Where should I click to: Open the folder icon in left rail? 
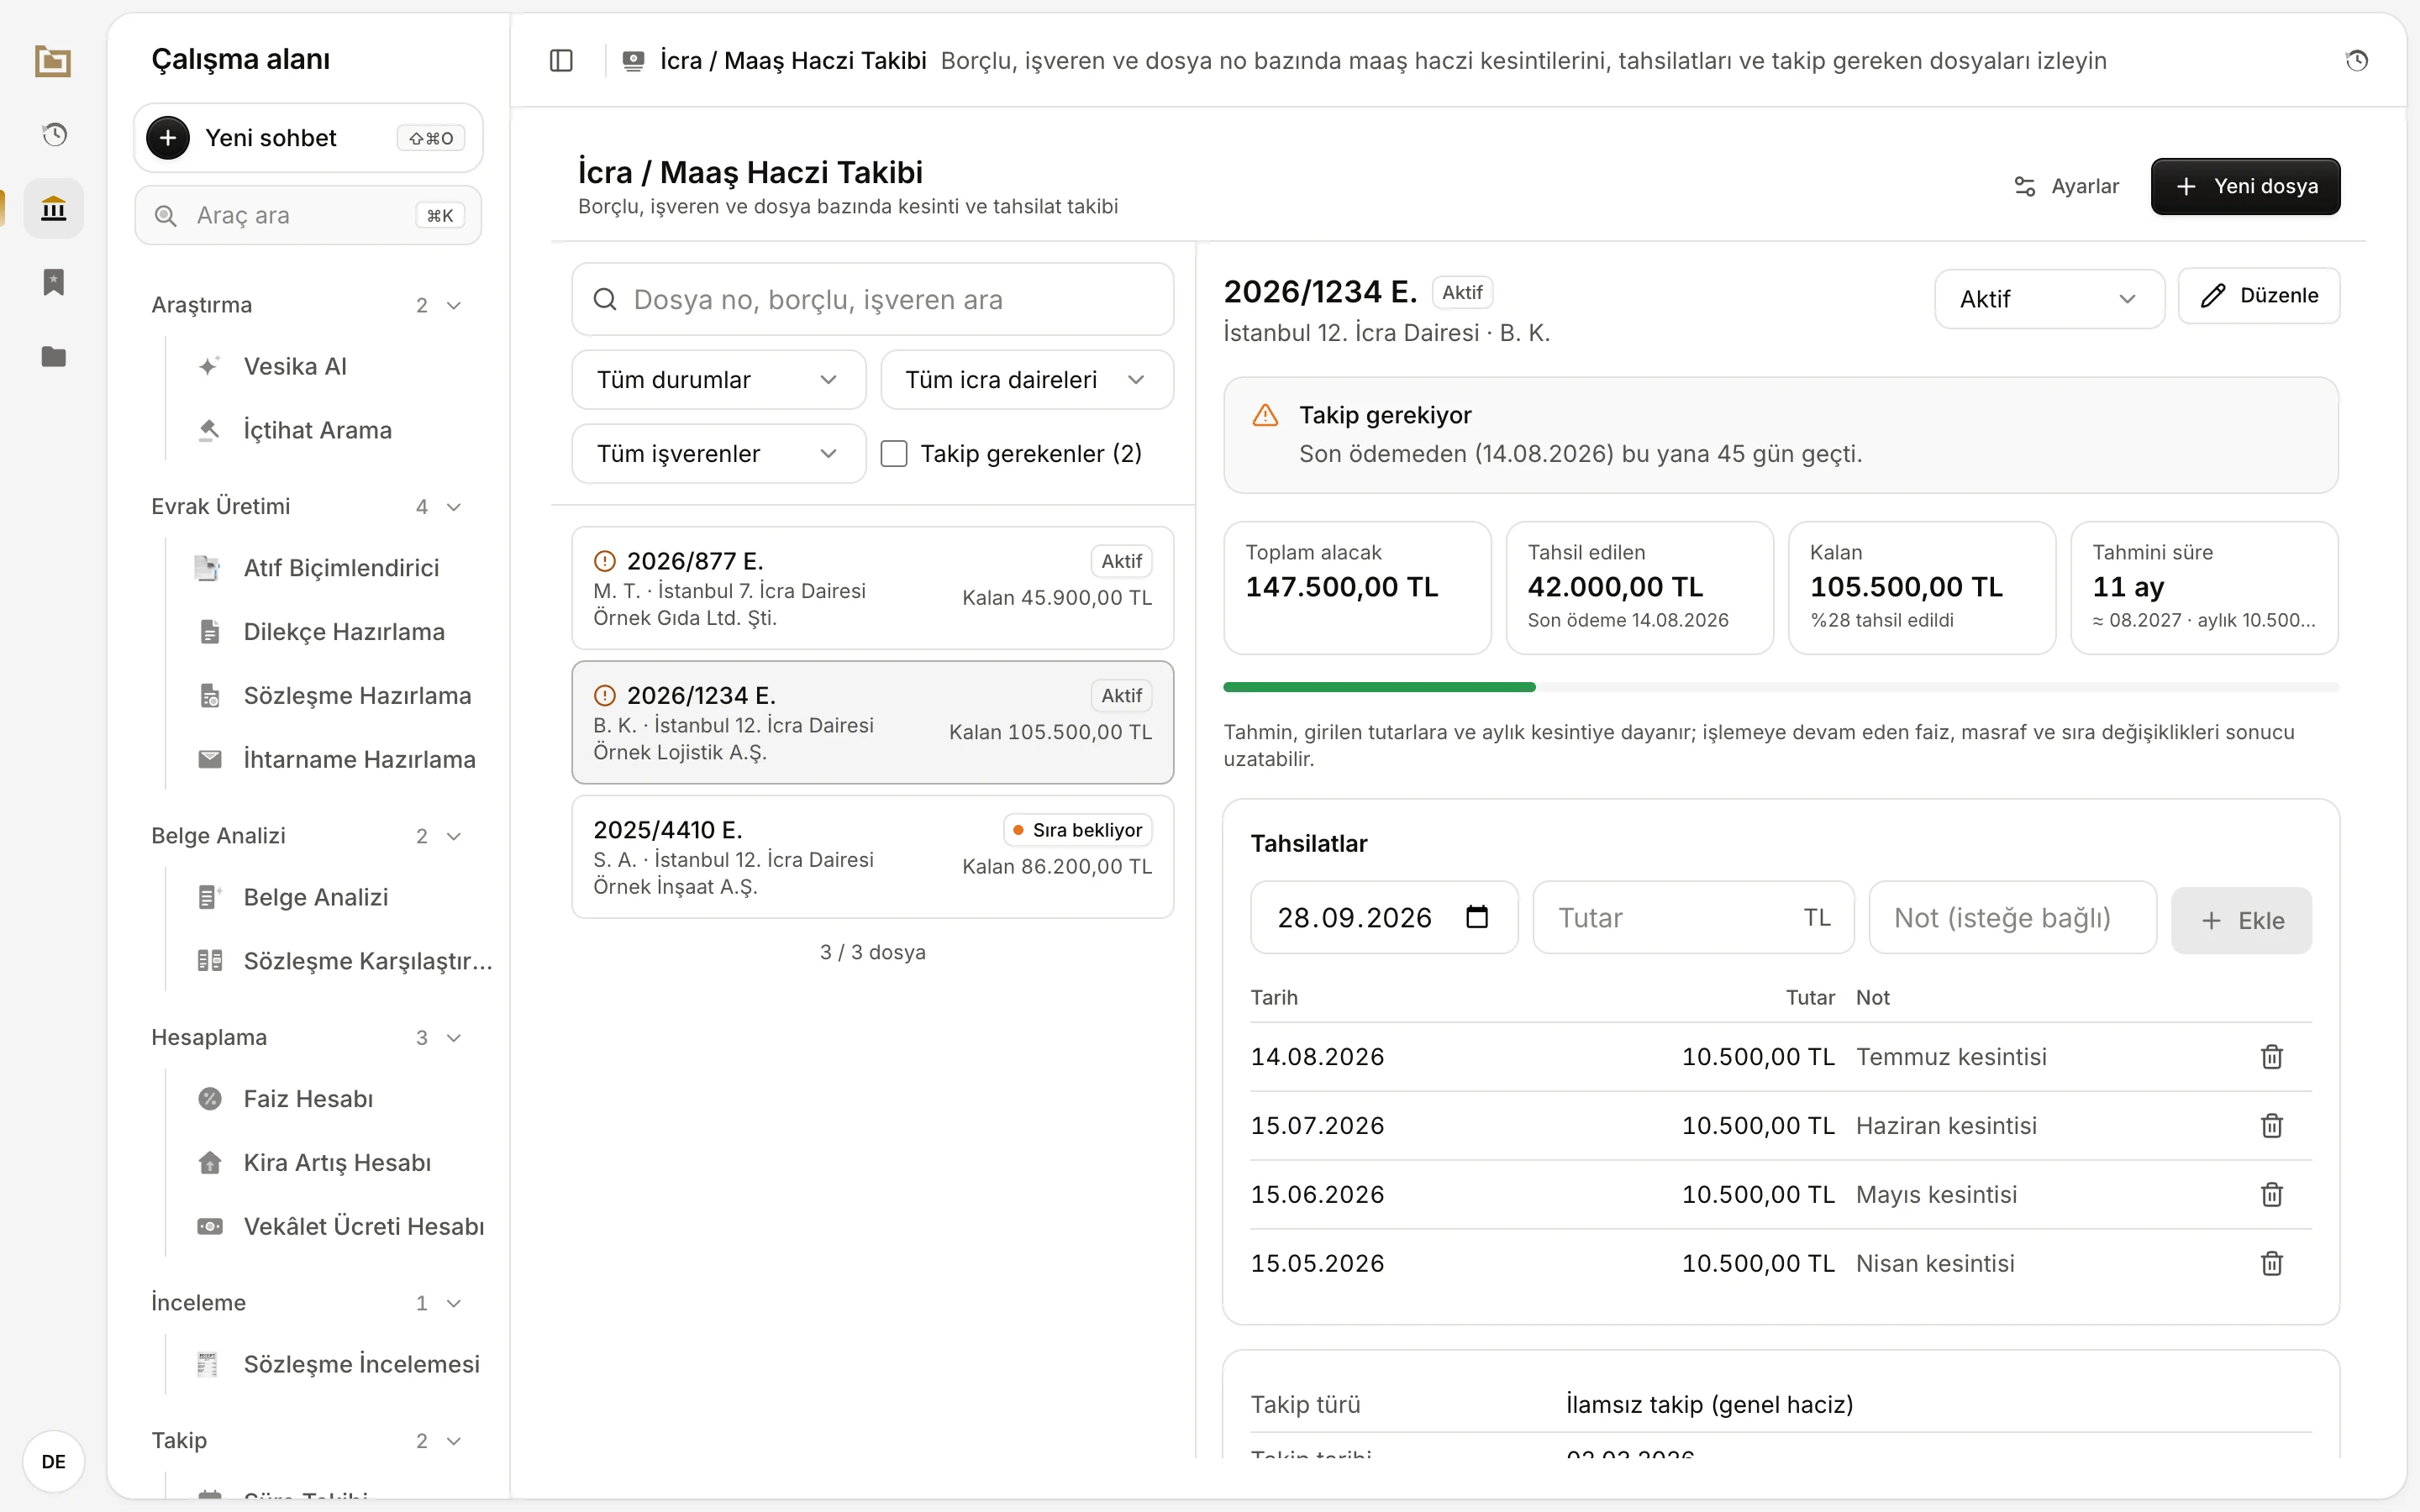pos(54,356)
